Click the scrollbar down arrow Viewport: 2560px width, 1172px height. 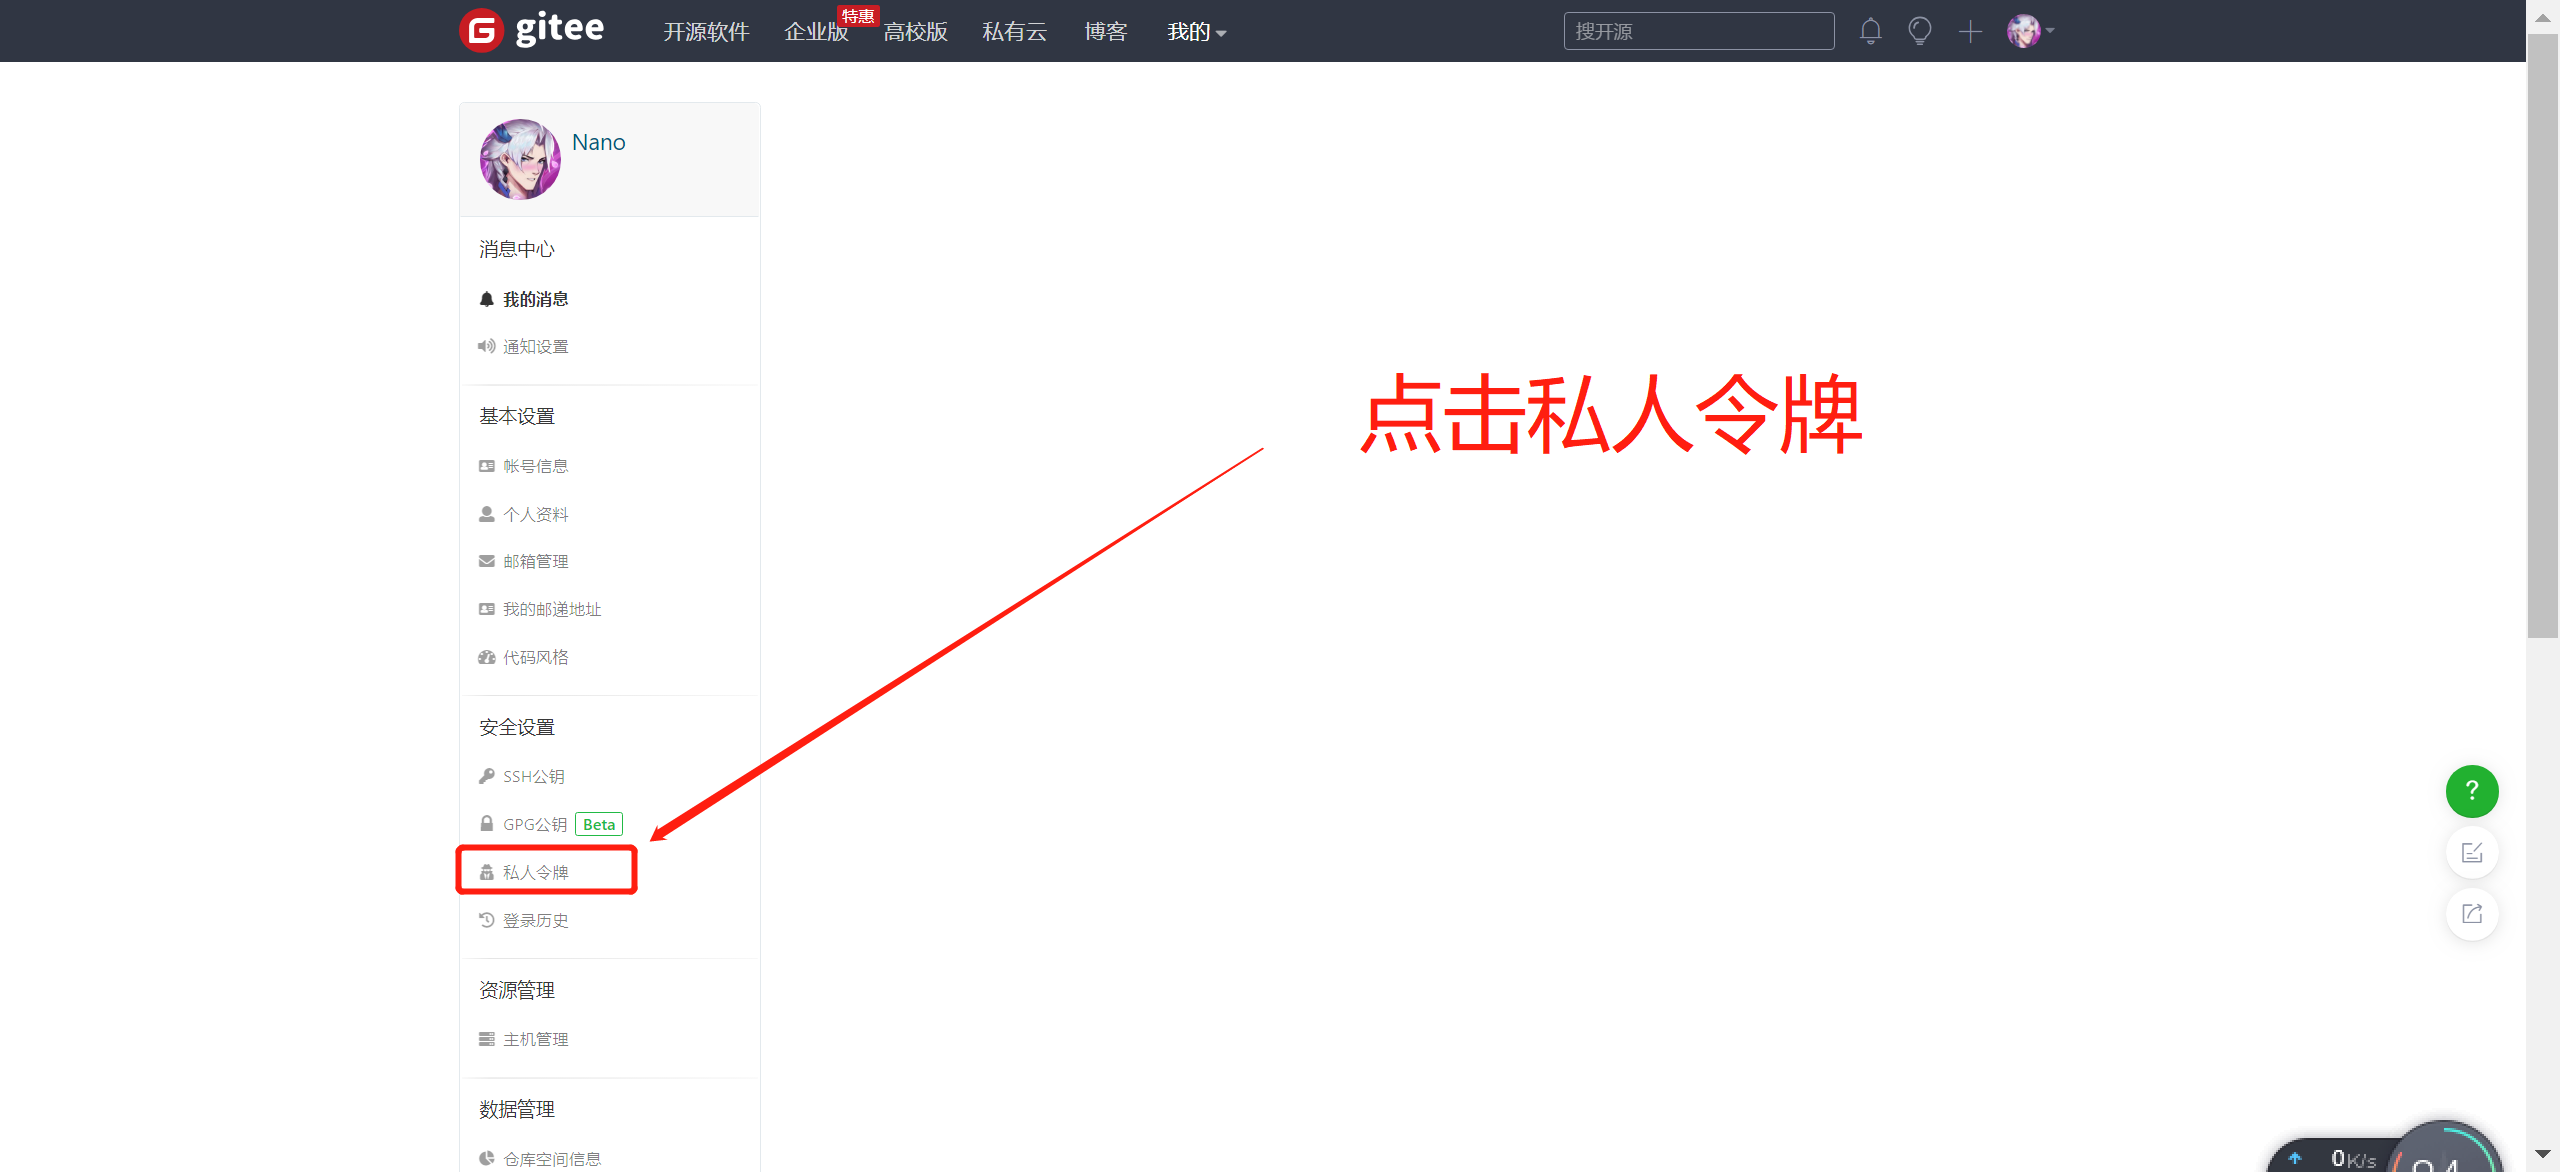pyautogui.click(x=2543, y=1154)
